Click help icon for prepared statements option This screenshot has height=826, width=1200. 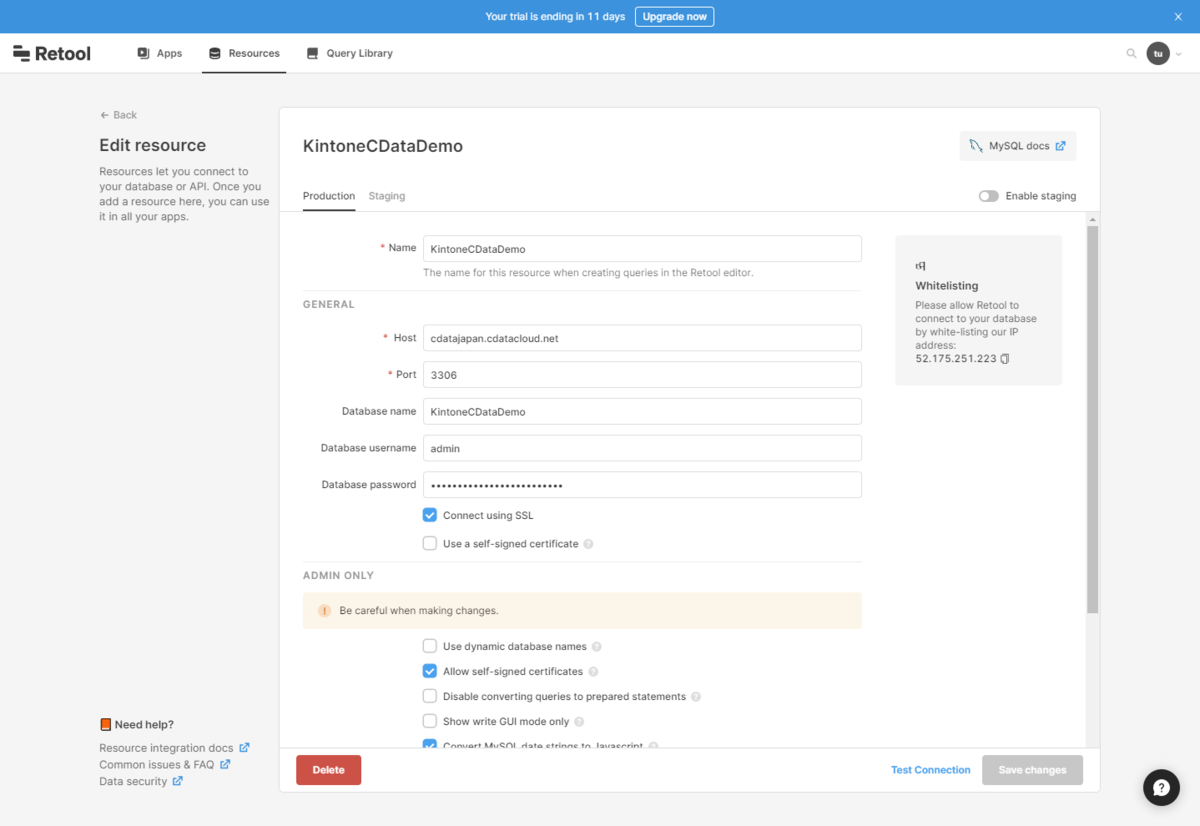coord(696,697)
